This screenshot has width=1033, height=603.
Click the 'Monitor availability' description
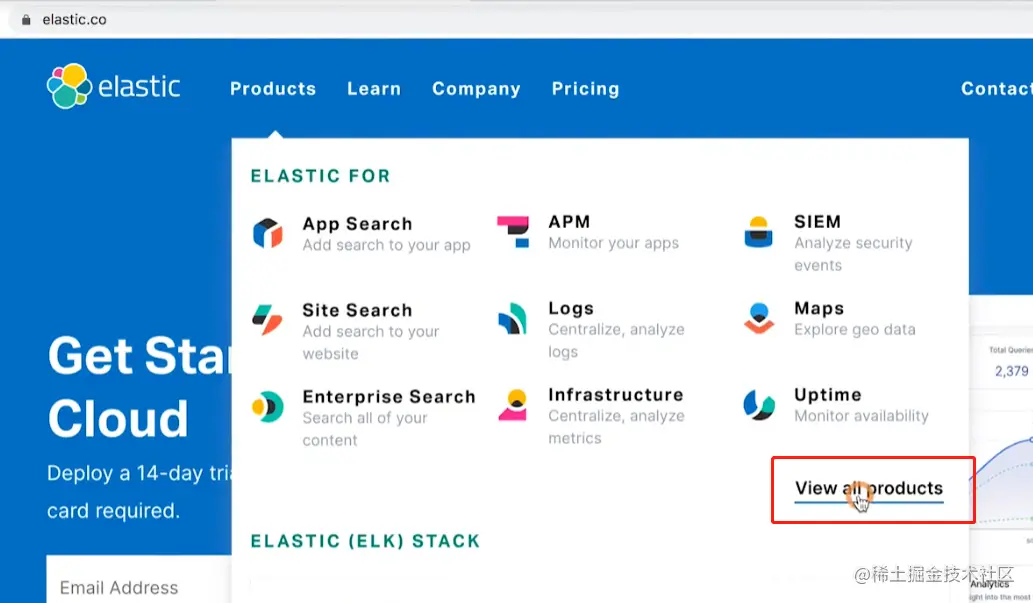861,416
